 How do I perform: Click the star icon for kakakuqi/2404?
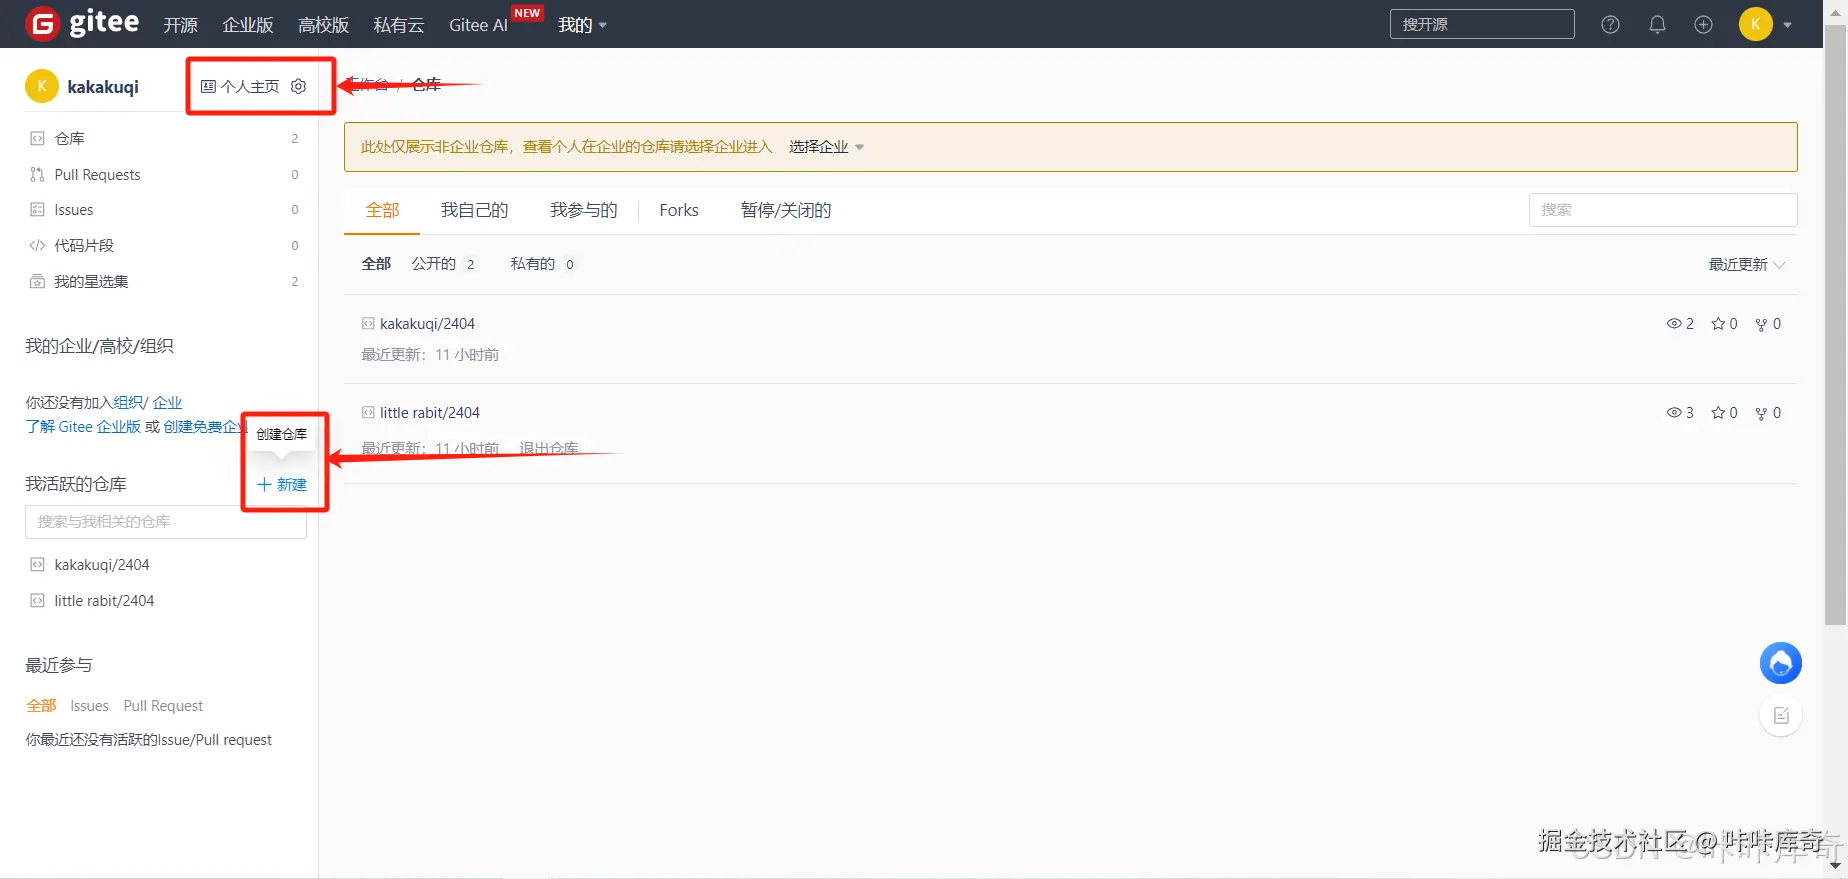[1718, 324]
